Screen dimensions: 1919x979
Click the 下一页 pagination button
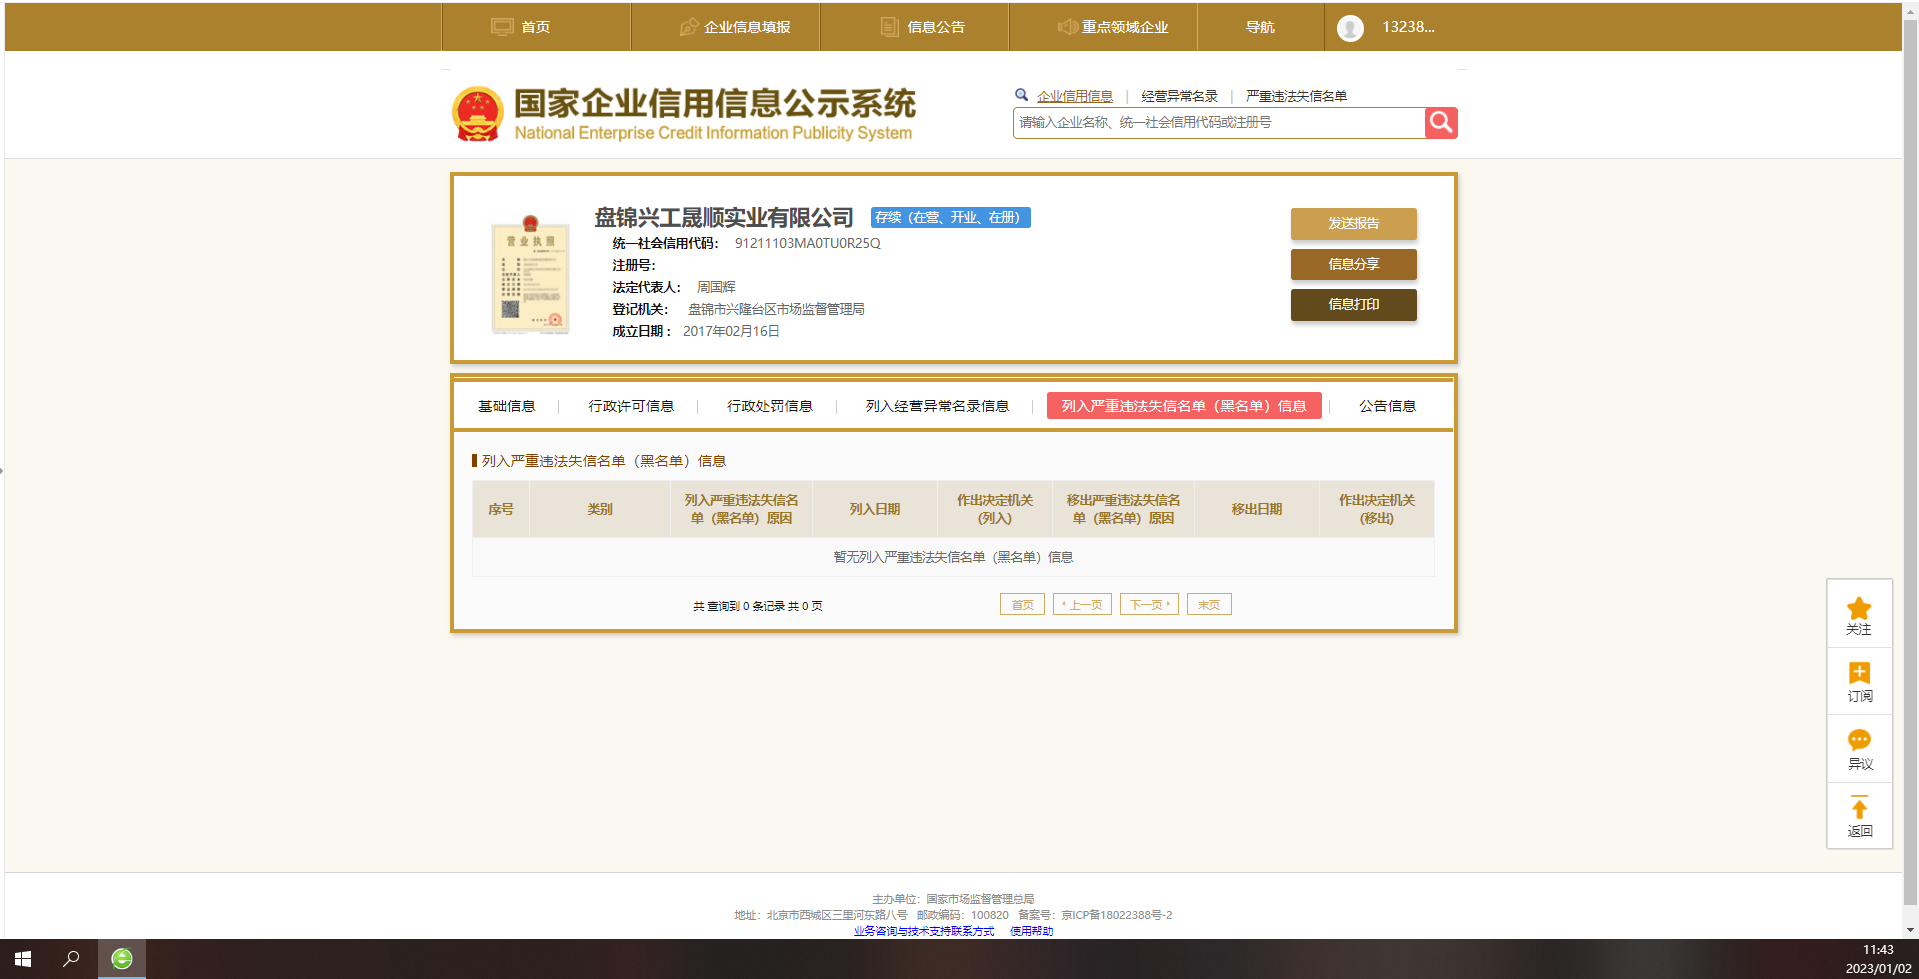click(x=1149, y=604)
